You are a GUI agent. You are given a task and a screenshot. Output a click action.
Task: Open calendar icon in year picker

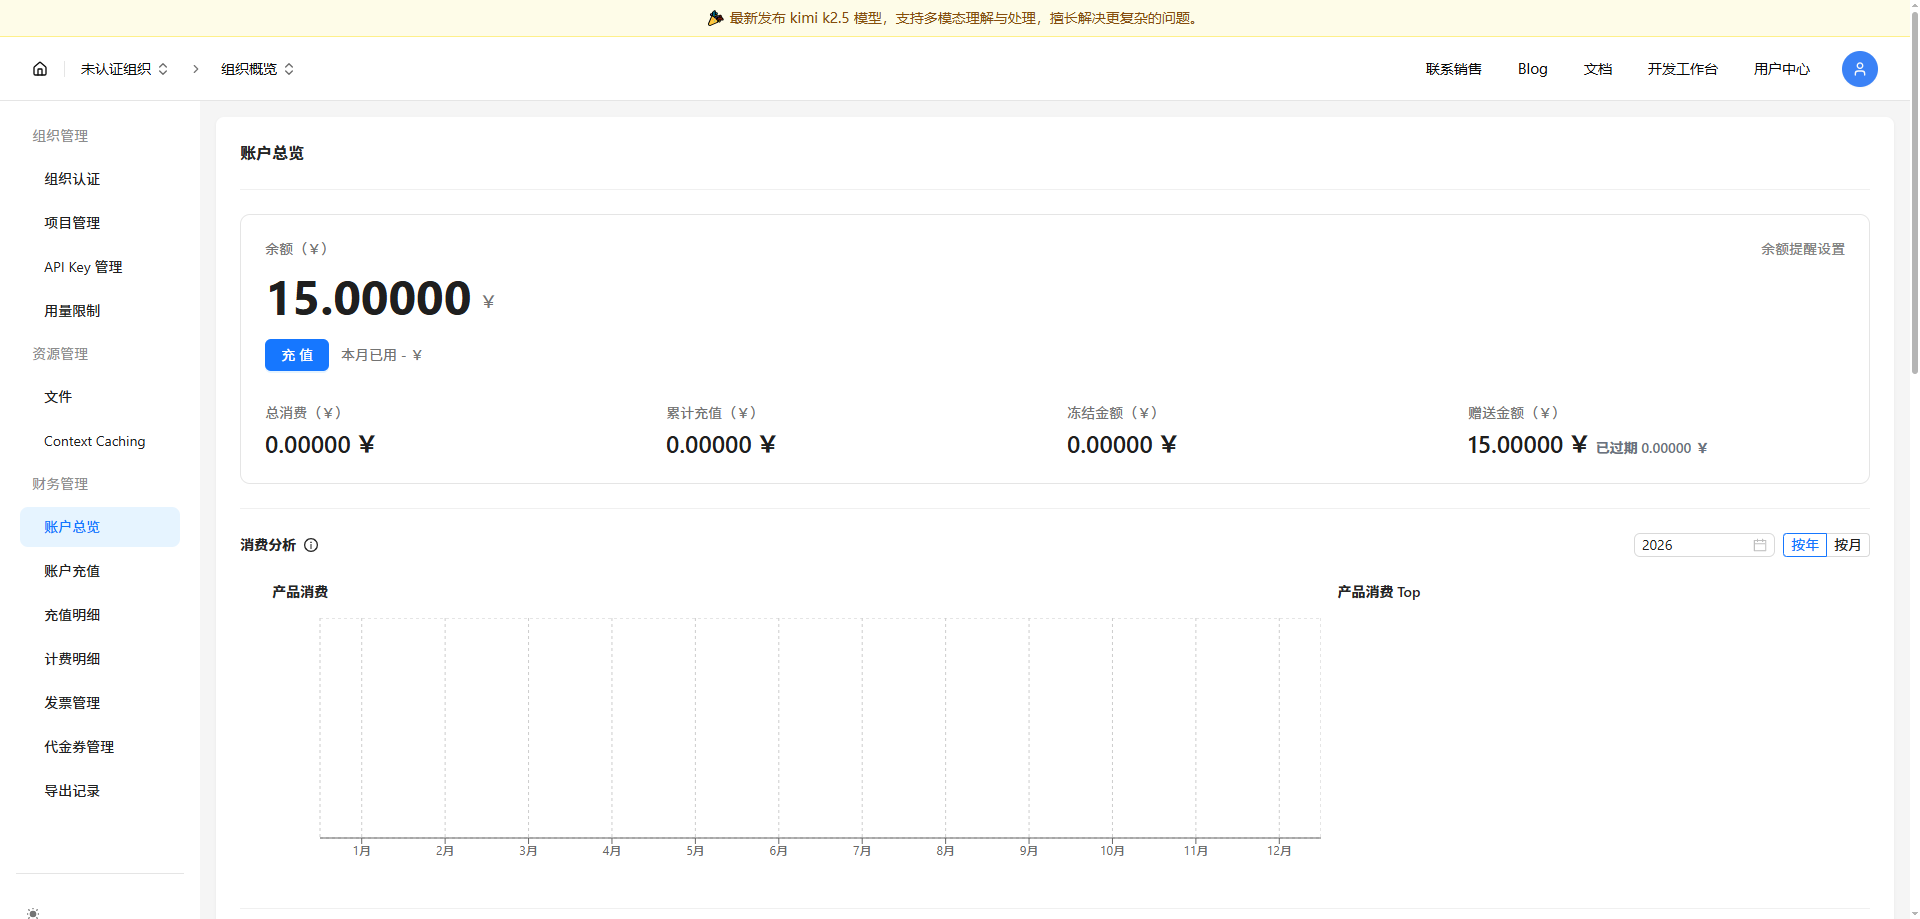pyautogui.click(x=1760, y=545)
